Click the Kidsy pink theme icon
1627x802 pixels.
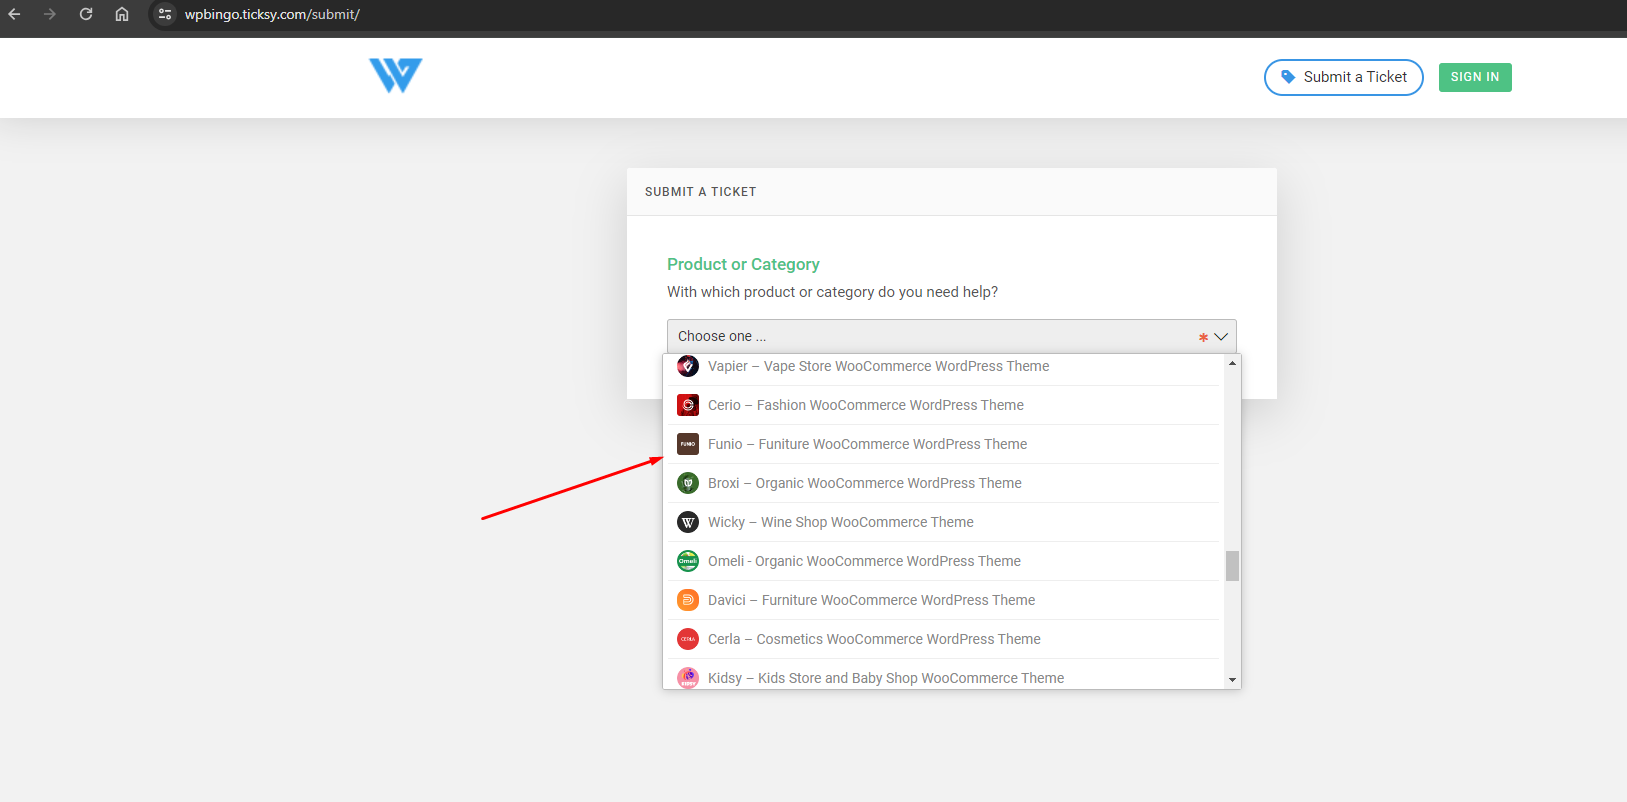pos(688,677)
